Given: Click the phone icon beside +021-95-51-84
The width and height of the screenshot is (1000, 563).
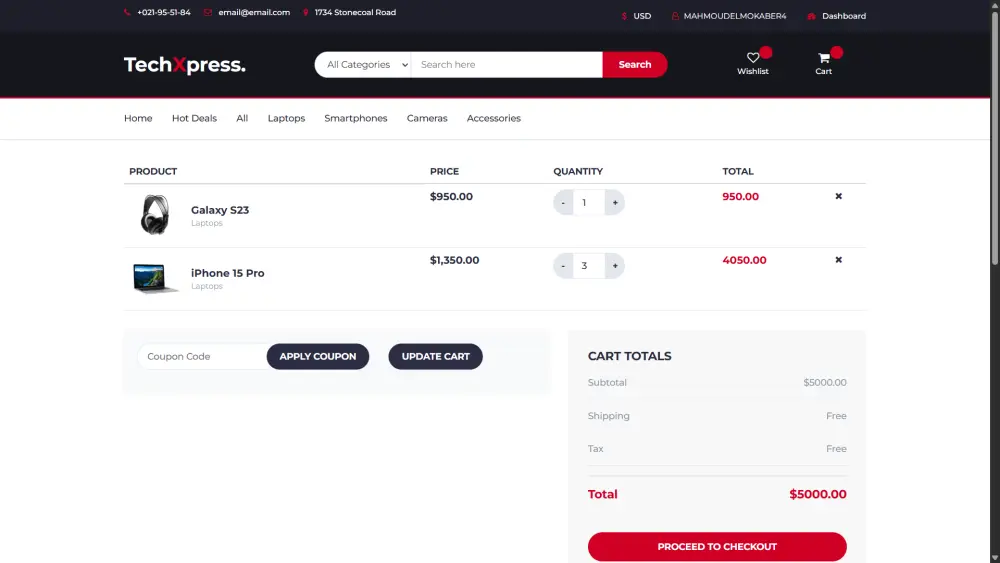Looking at the screenshot, I should tap(127, 12).
